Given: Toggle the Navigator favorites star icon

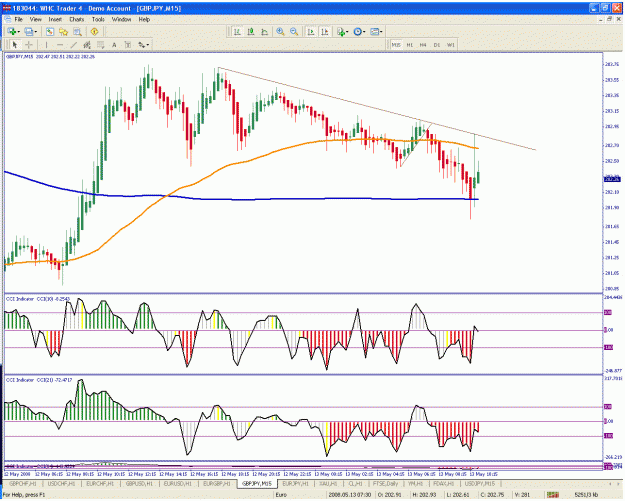Looking at the screenshot, I should click(x=63, y=31).
